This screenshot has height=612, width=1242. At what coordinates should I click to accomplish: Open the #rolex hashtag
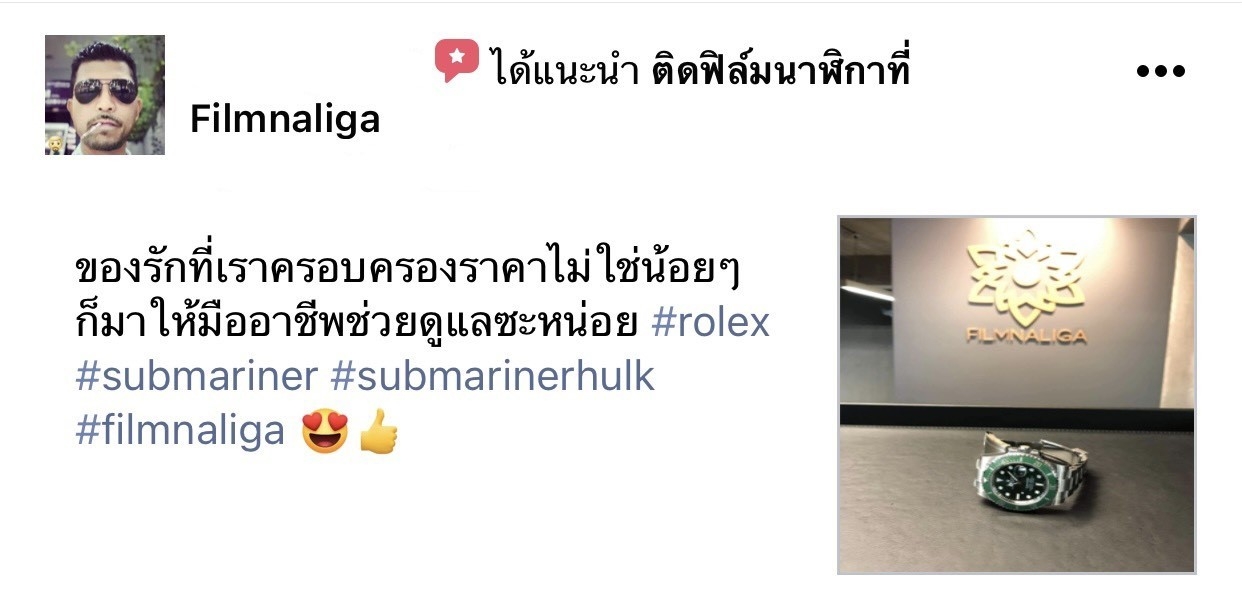[710, 323]
